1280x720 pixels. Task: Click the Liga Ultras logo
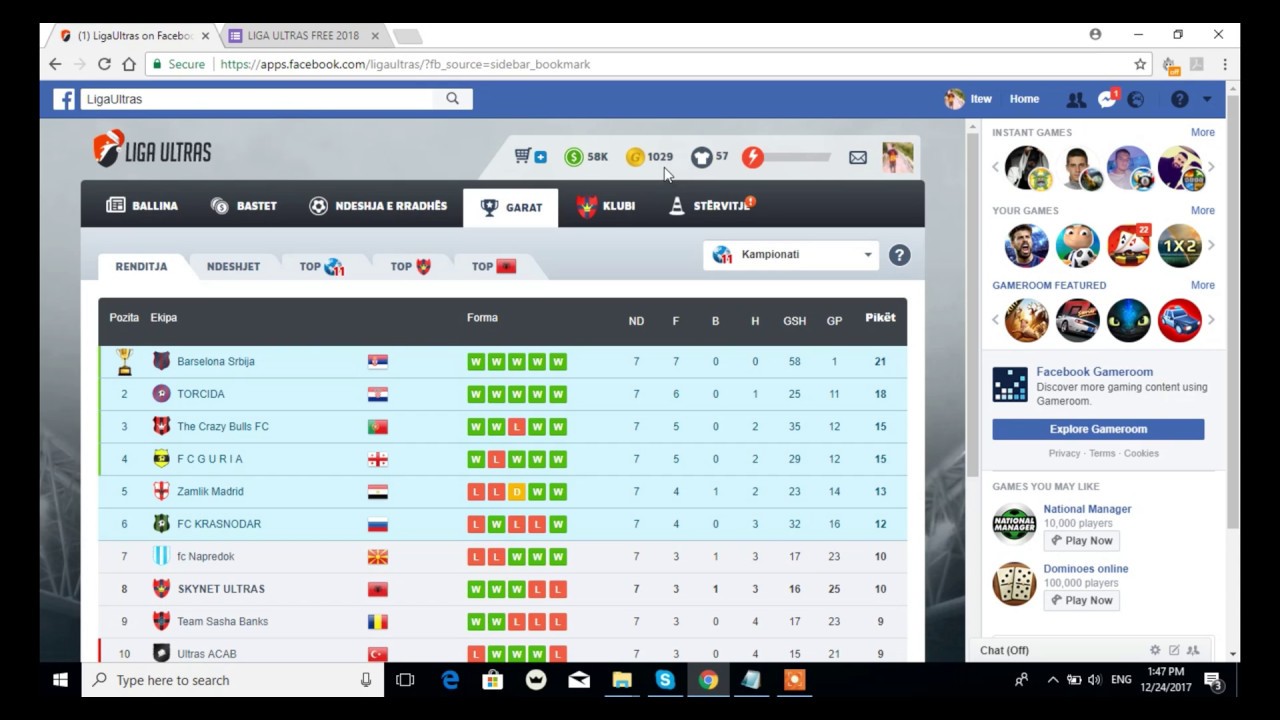click(x=152, y=150)
